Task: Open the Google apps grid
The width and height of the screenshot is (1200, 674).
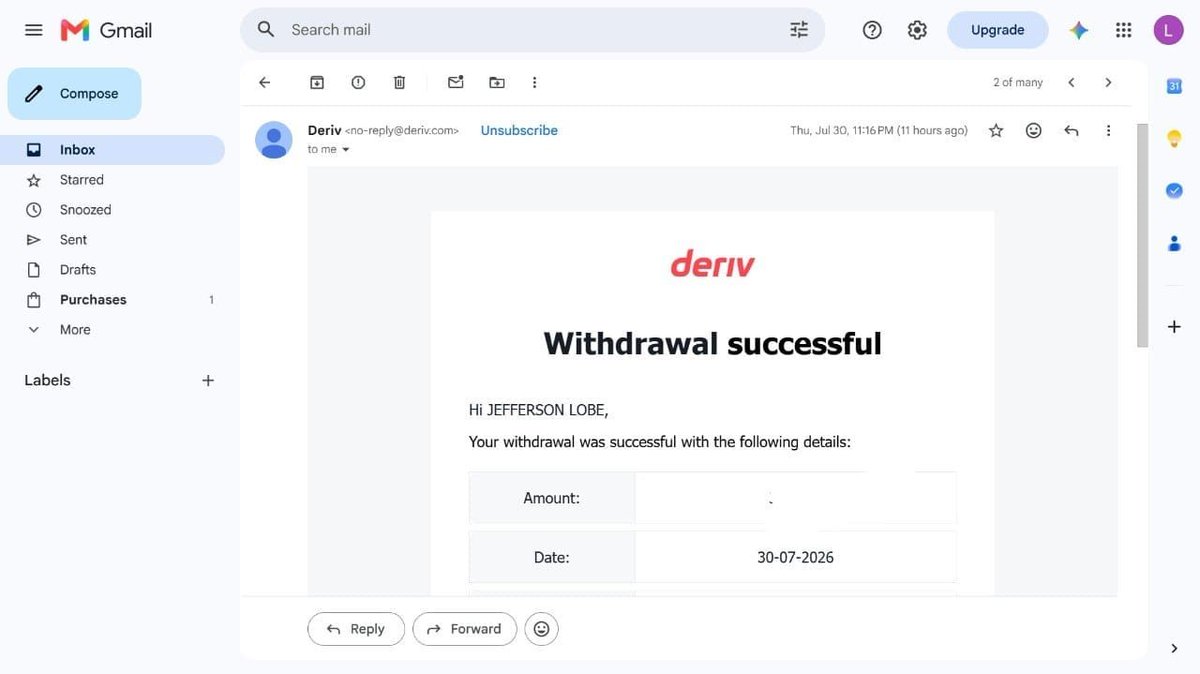Action: pos(1123,30)
